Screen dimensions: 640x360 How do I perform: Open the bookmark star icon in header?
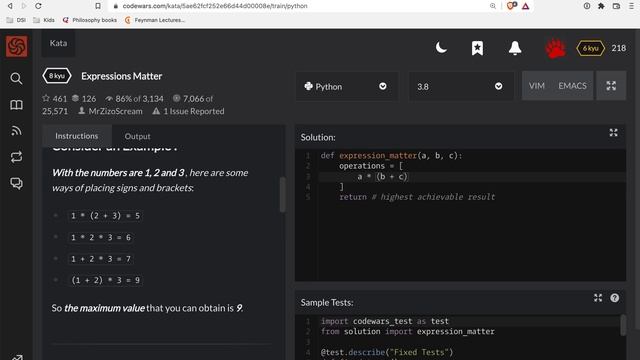[477, 48]
